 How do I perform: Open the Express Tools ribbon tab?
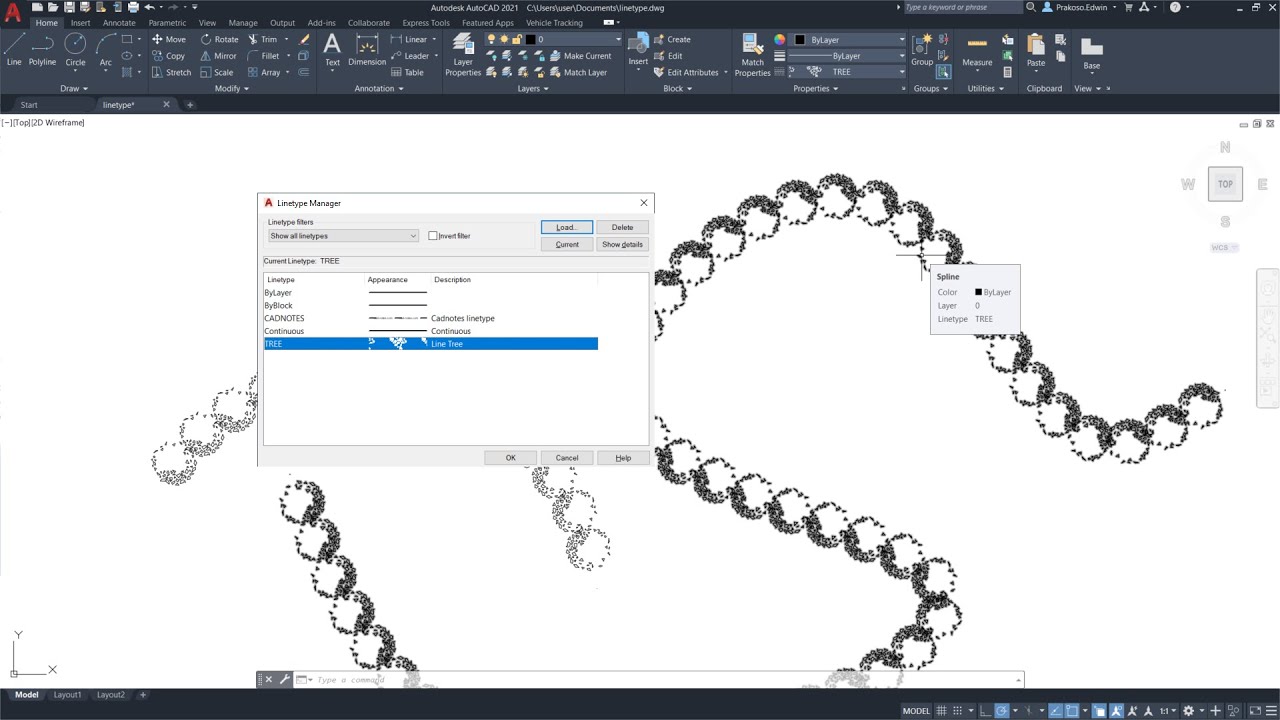coord(426,23)
